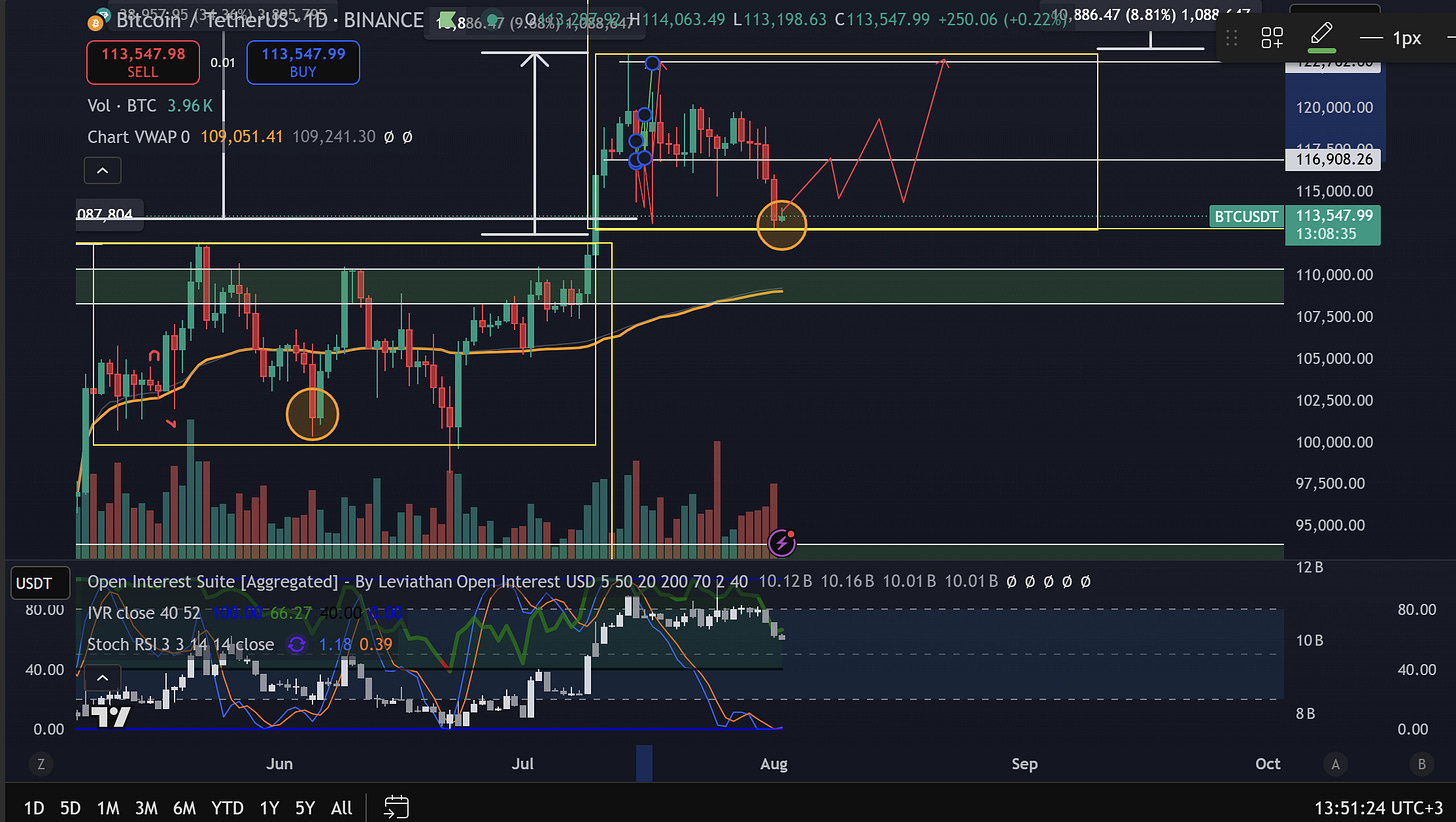Select the 3M time range
This screenshot has height=822, width=1456.
(146, 807)
